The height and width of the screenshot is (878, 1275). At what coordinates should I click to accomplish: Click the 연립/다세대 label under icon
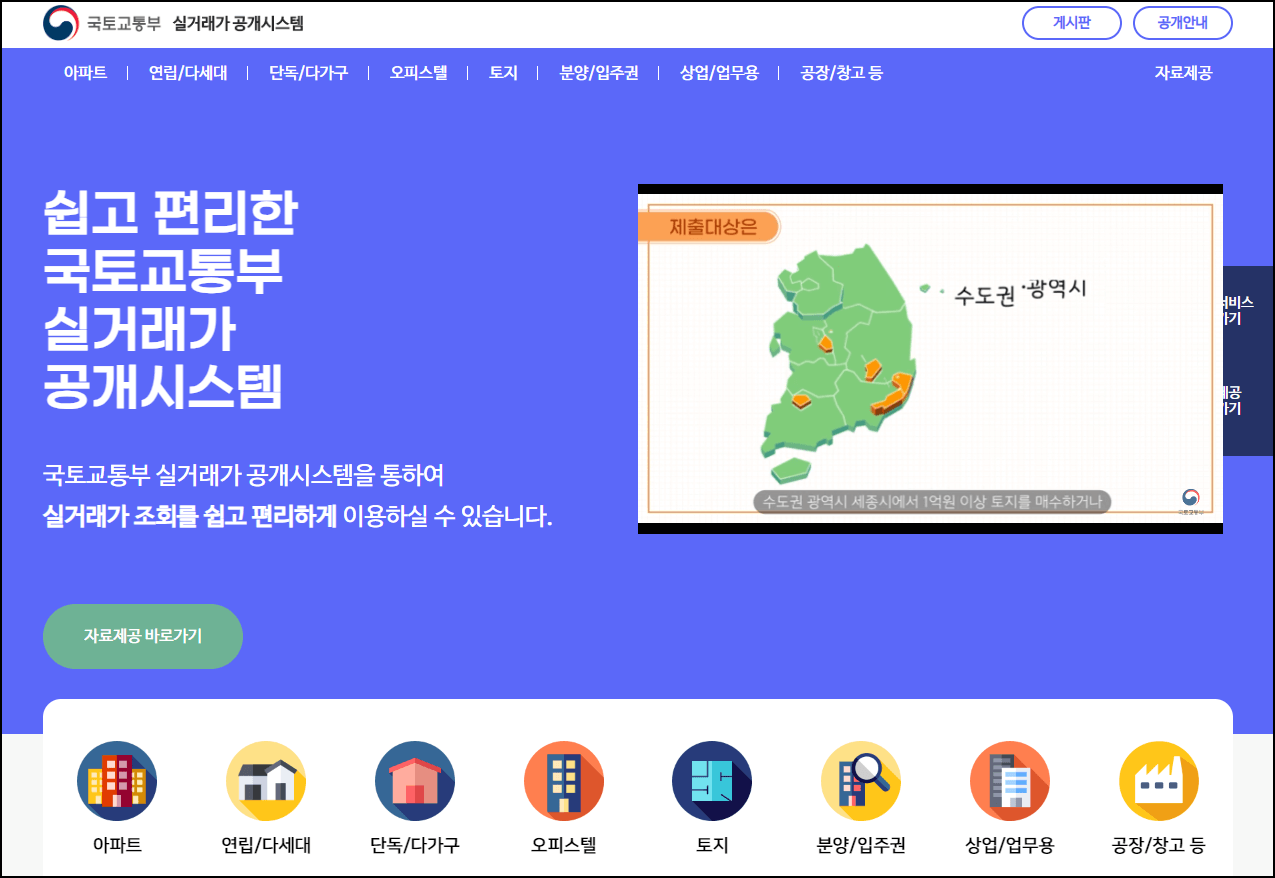(266, 845)
